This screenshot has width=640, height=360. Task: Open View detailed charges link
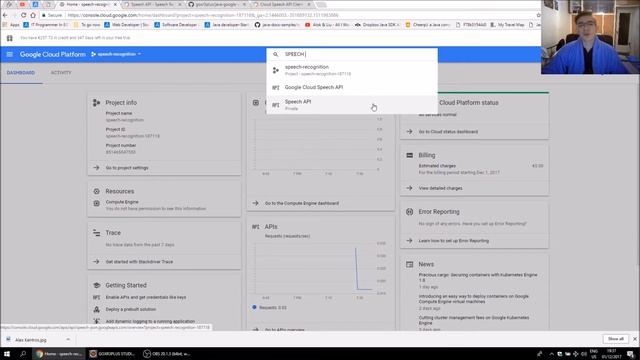tap(440, 188)
